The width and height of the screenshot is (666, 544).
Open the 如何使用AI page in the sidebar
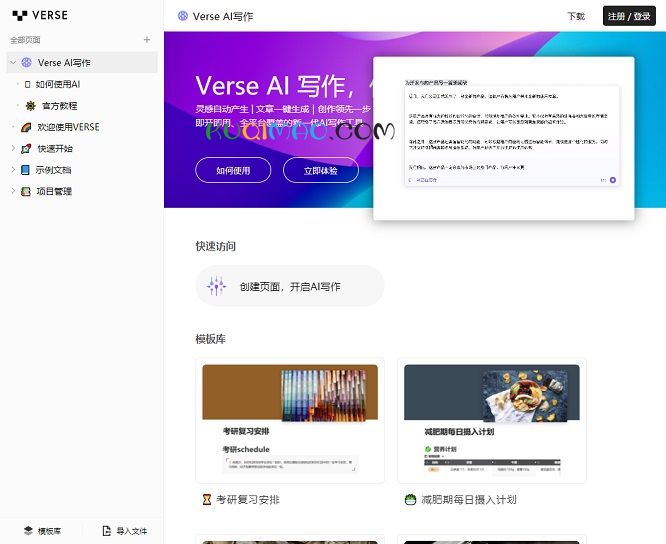coord(58,84)
